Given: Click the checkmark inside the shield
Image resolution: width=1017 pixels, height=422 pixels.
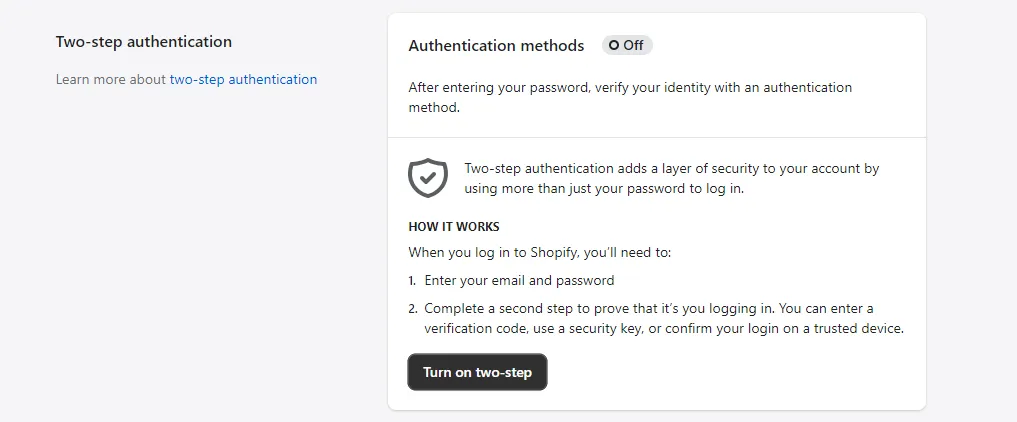Looking at the screenshot, I should click(427, 176).
